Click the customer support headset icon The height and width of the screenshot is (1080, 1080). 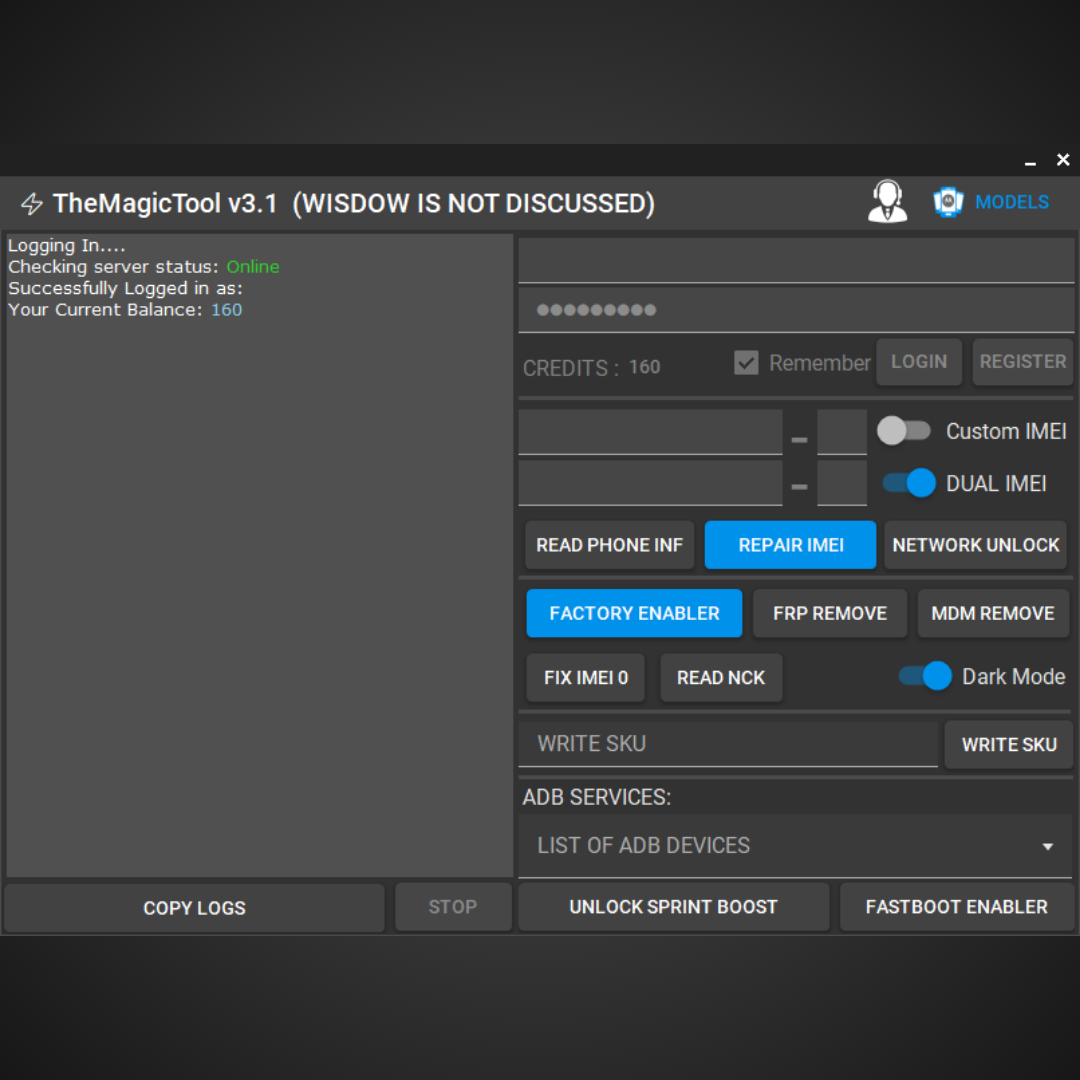[887, 202]
